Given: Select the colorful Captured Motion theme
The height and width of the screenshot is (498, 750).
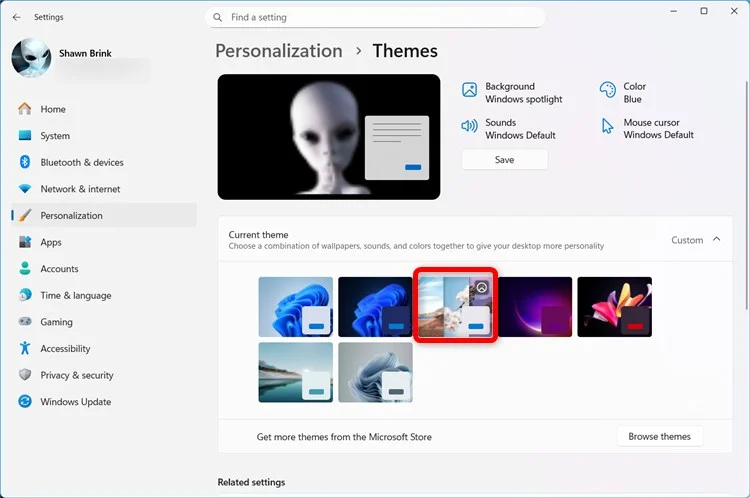Looking at the screenshot, I should [615, 307].
